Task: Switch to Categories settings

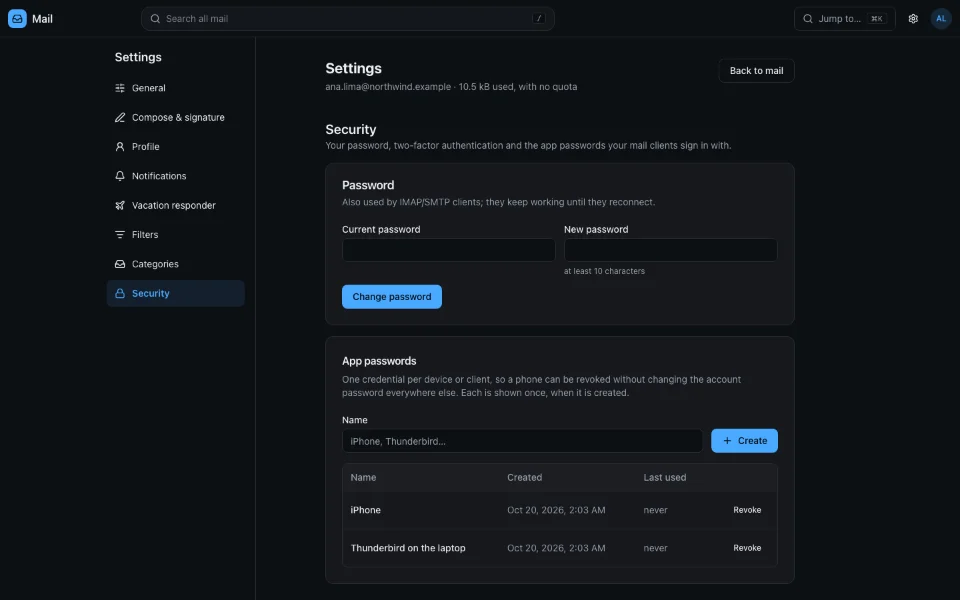Action: coord(176,264)
